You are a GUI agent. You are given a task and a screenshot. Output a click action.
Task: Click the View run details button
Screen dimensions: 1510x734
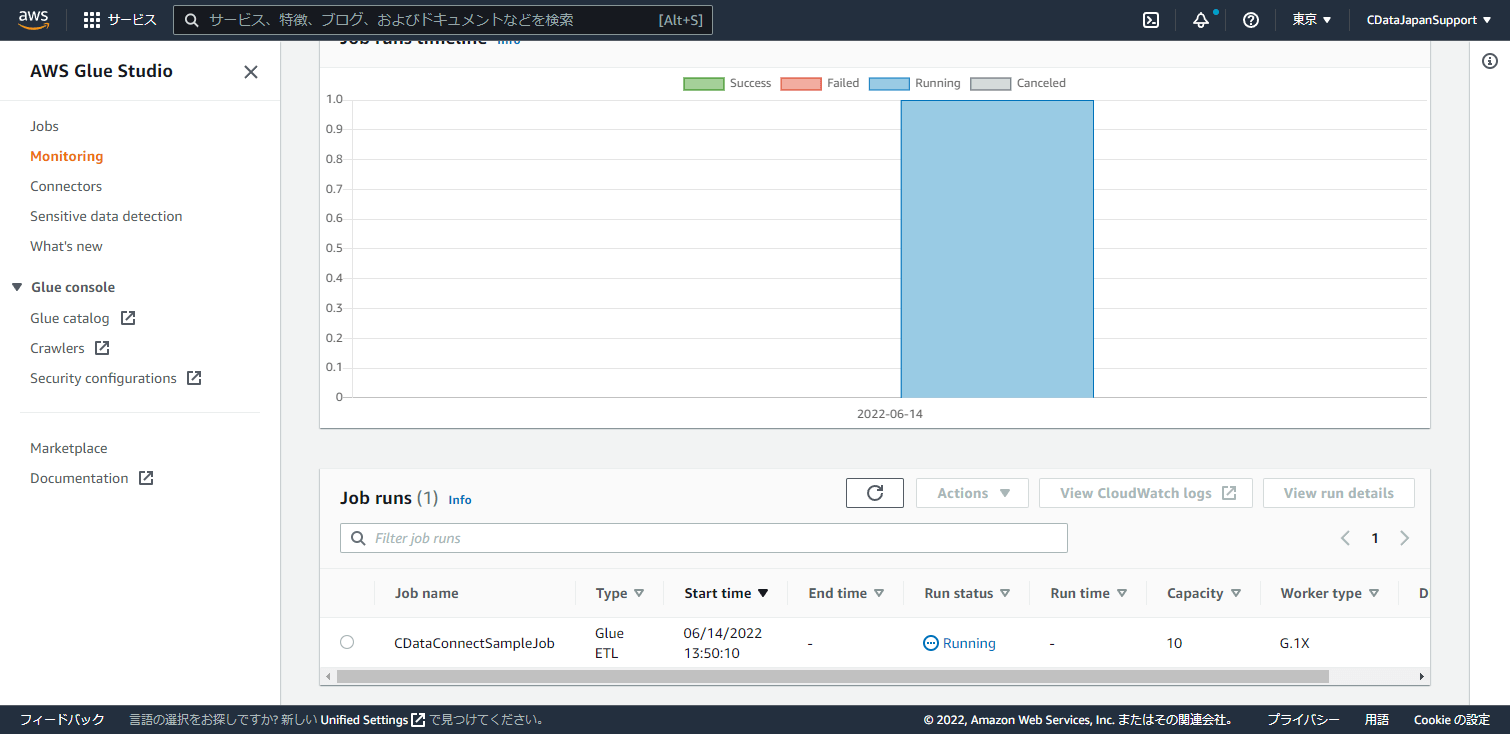click(1339, 493)
